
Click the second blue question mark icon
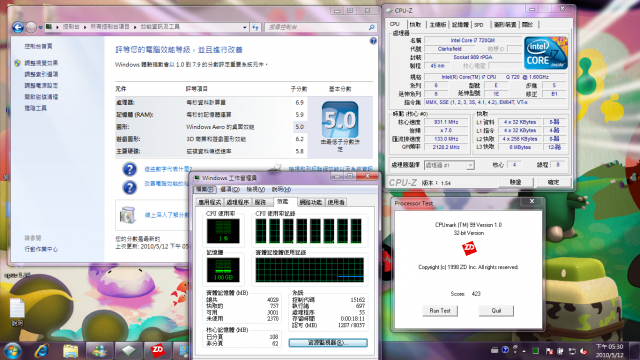[x=129, y=187]
